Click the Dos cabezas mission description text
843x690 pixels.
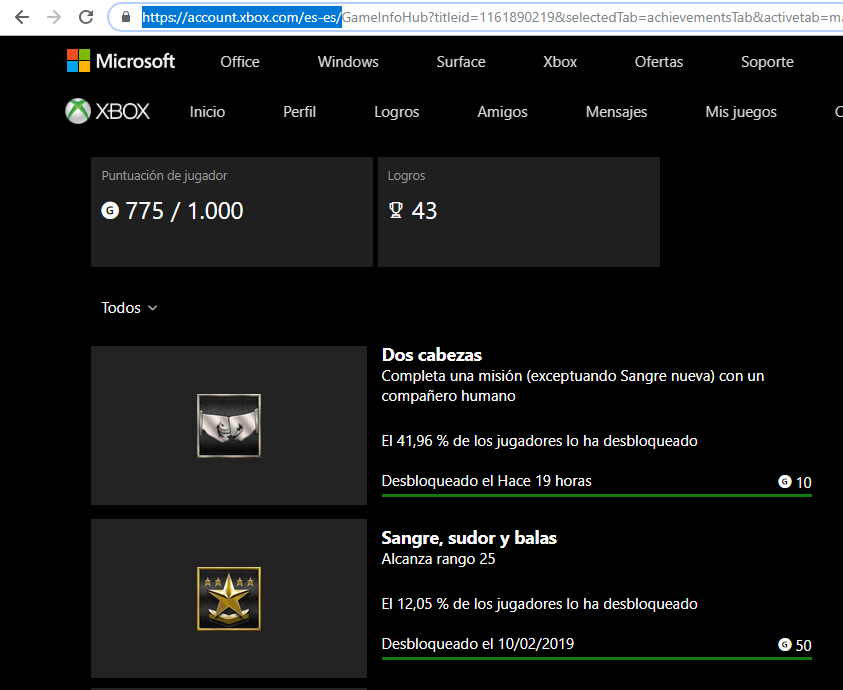(573, 386)
